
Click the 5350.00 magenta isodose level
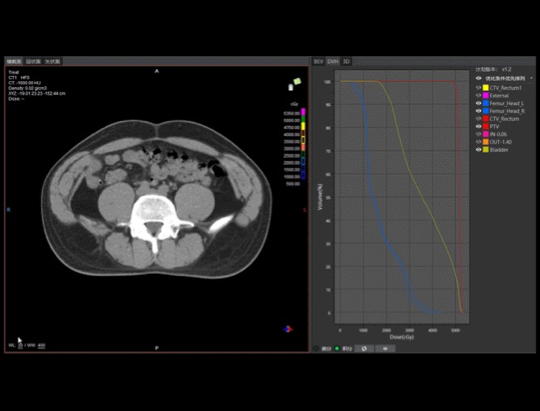click(x=303, y=112)
